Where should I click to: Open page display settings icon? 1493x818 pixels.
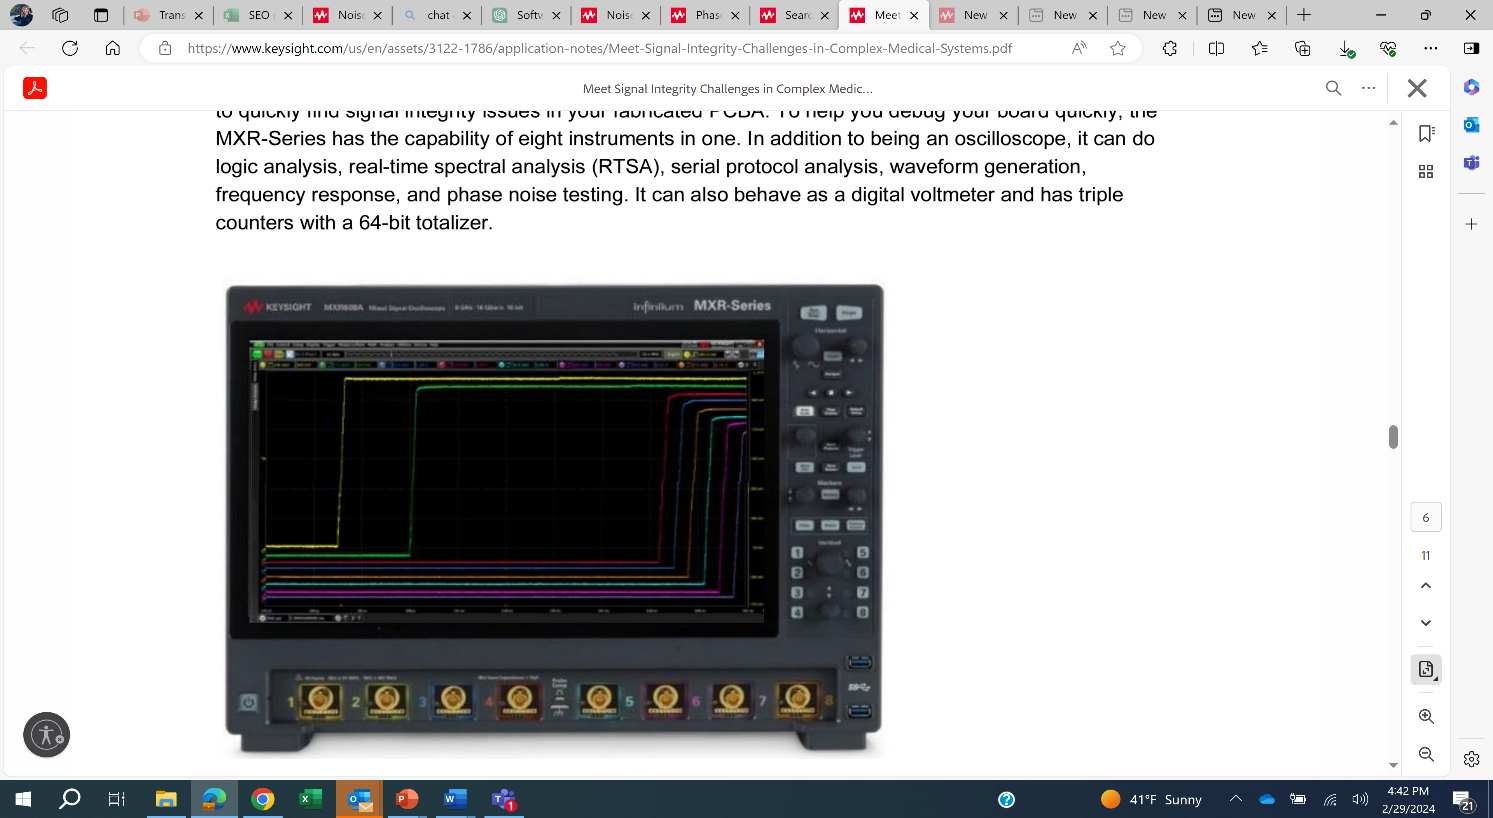click(1426, 670)
